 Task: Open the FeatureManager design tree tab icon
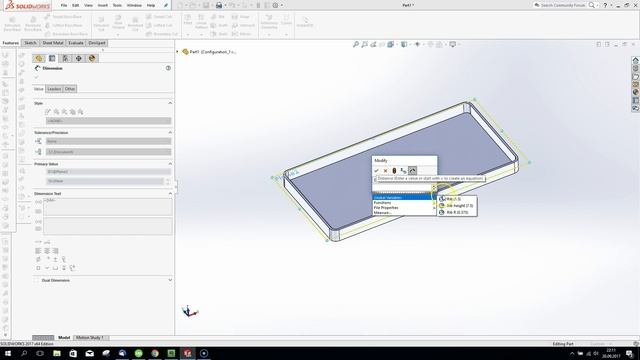(x=39, y=58)
